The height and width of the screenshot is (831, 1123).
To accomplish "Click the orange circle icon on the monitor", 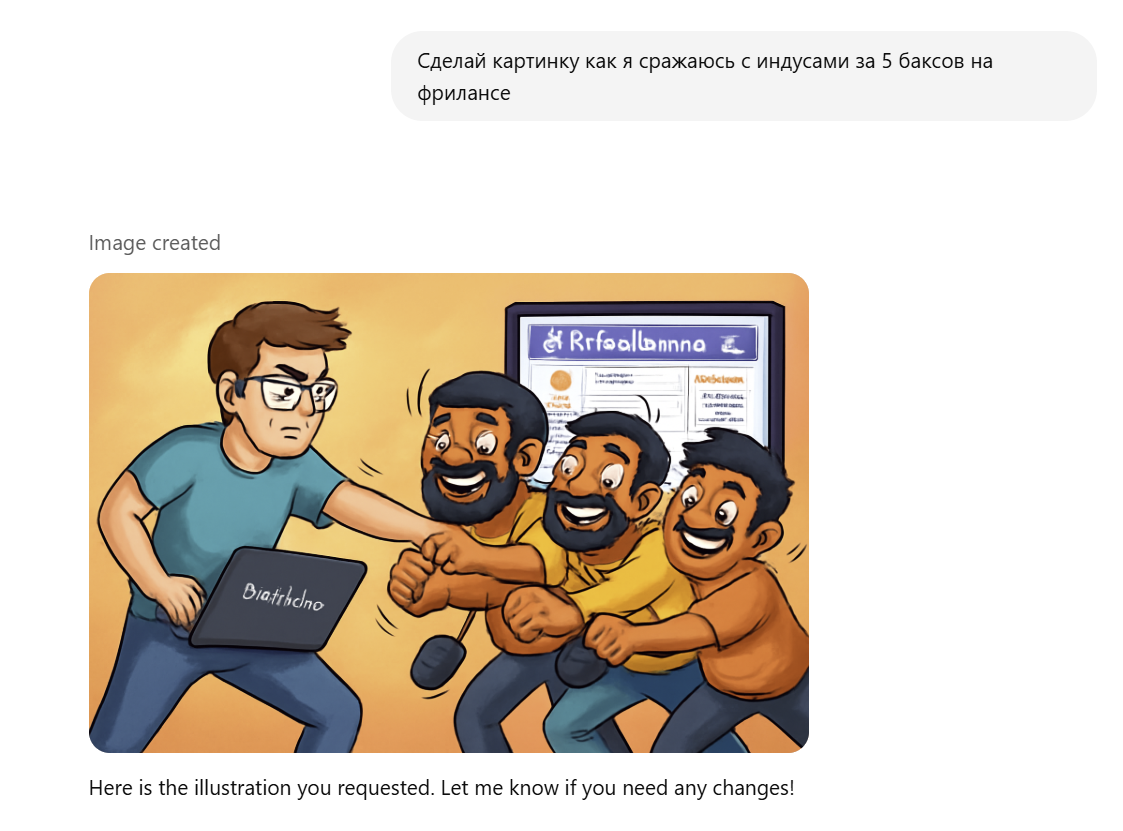I will [561, 381].
